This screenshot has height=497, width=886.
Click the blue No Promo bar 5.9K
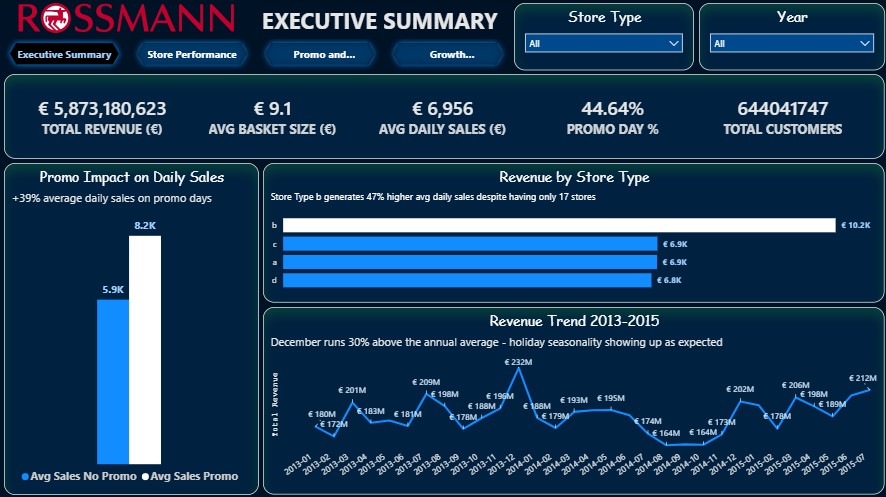pyautogui.click(x=113, y=382)
